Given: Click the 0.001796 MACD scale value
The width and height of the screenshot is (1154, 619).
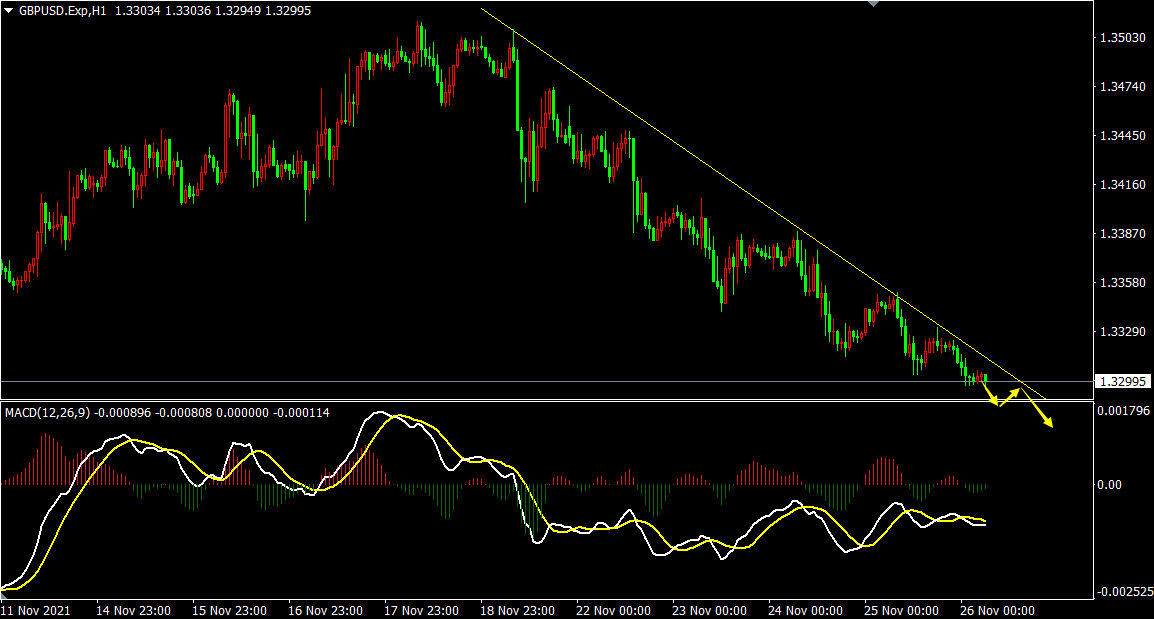Looking at the screenshot, I should (1124, 410).
